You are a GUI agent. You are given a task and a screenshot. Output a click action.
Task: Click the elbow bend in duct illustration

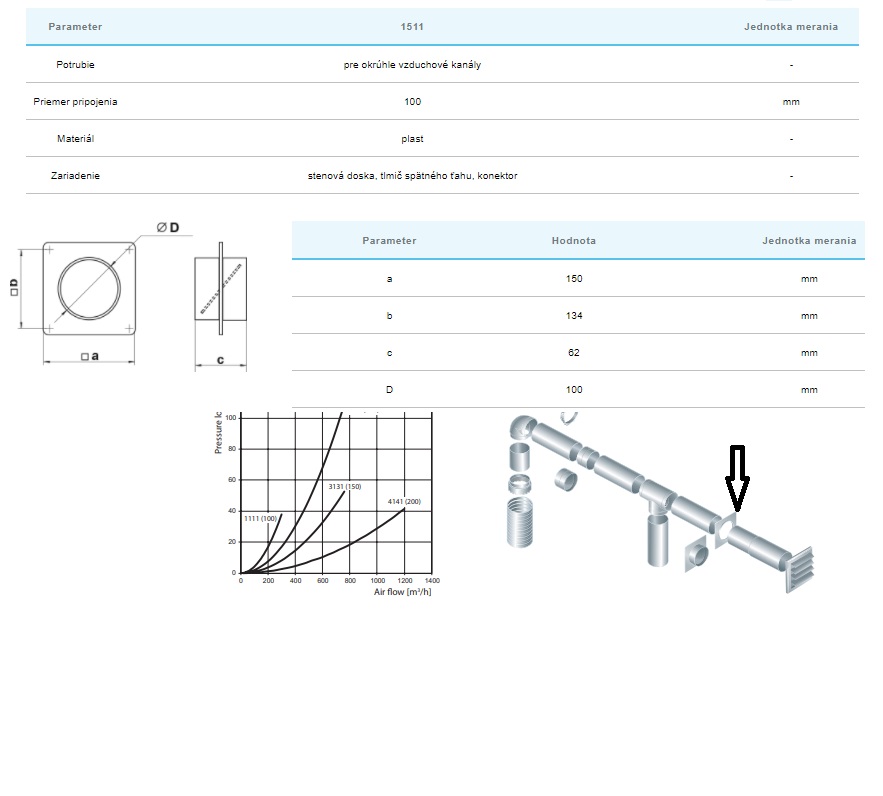522,428
